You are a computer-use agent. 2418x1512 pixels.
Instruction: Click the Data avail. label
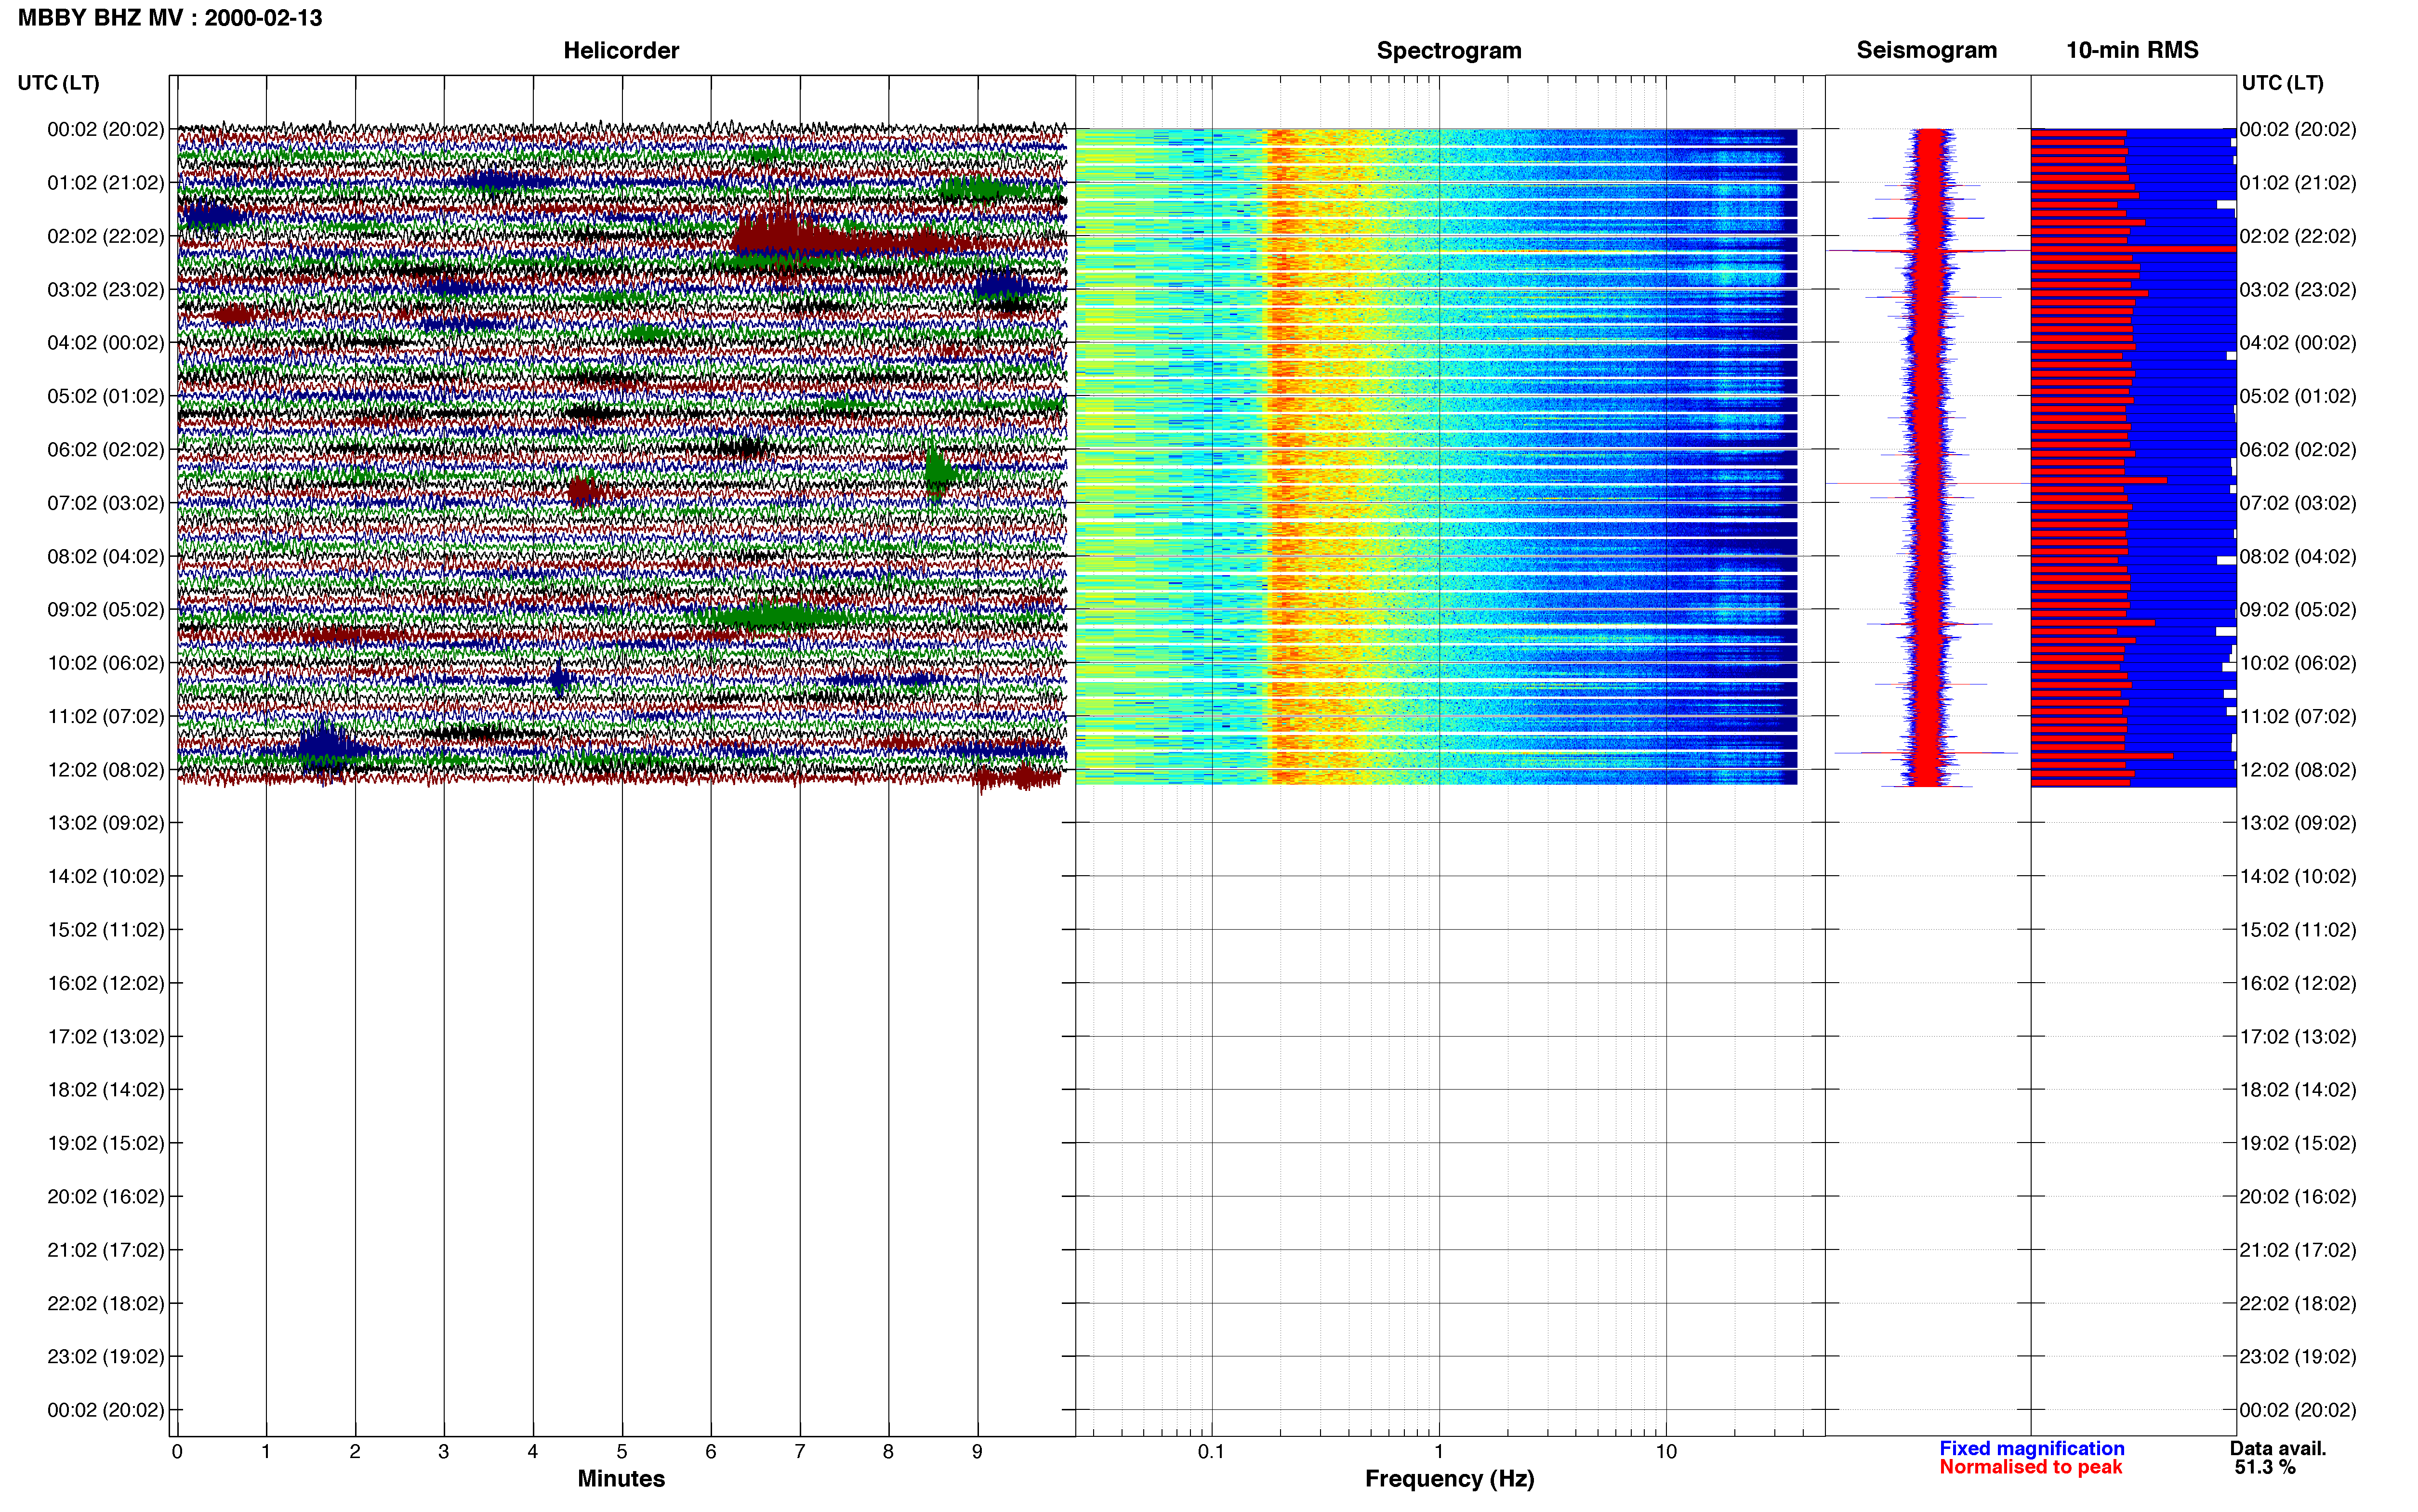(x=2278, y=1448)
